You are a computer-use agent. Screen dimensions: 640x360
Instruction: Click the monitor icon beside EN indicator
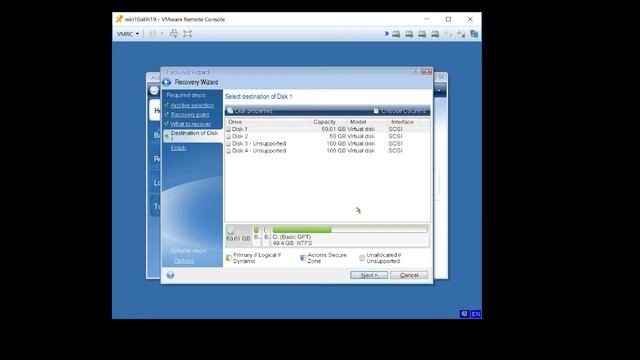pyautogui.click(x=464, y=314)
